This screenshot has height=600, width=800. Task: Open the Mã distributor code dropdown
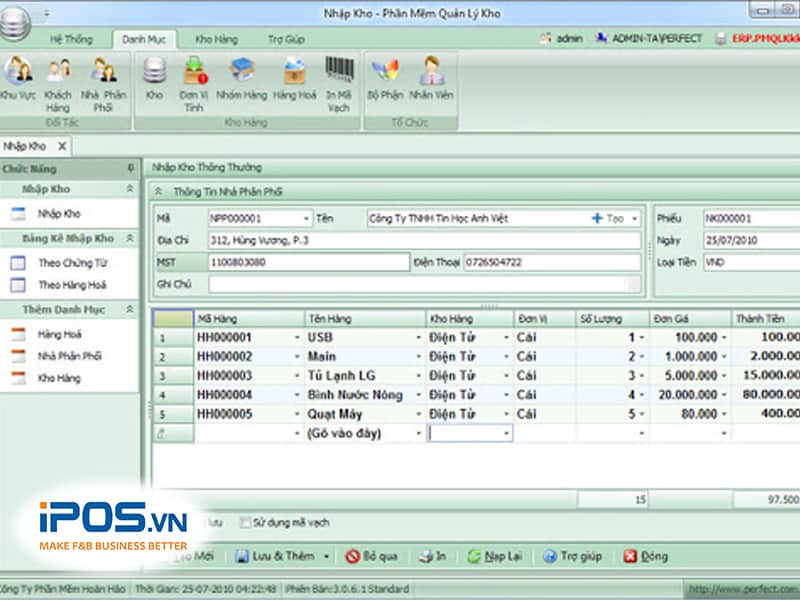tap(306, 218)
